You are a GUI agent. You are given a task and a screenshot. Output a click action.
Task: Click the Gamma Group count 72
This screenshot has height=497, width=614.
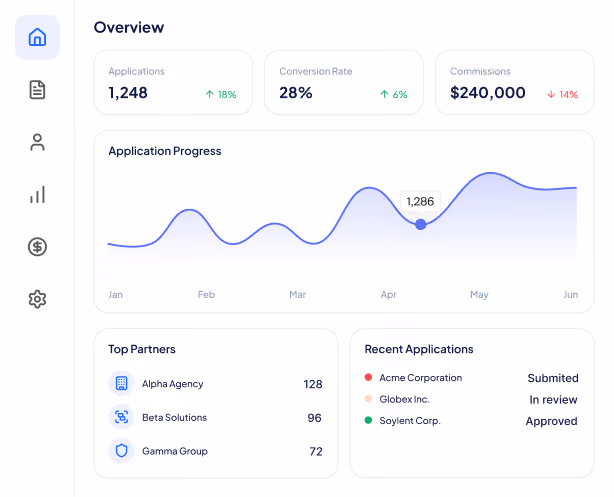click(x=316, y=451)
